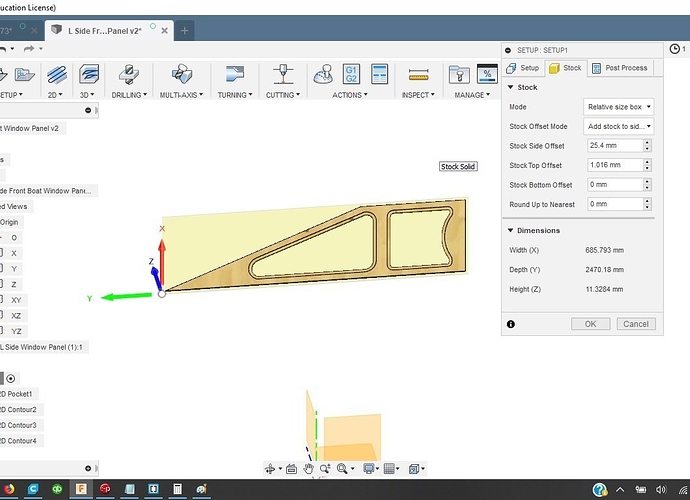This screenshot has height=500, width=690.
Task: Toggle visibility of the Y axis
Action: tap(1, 268)
